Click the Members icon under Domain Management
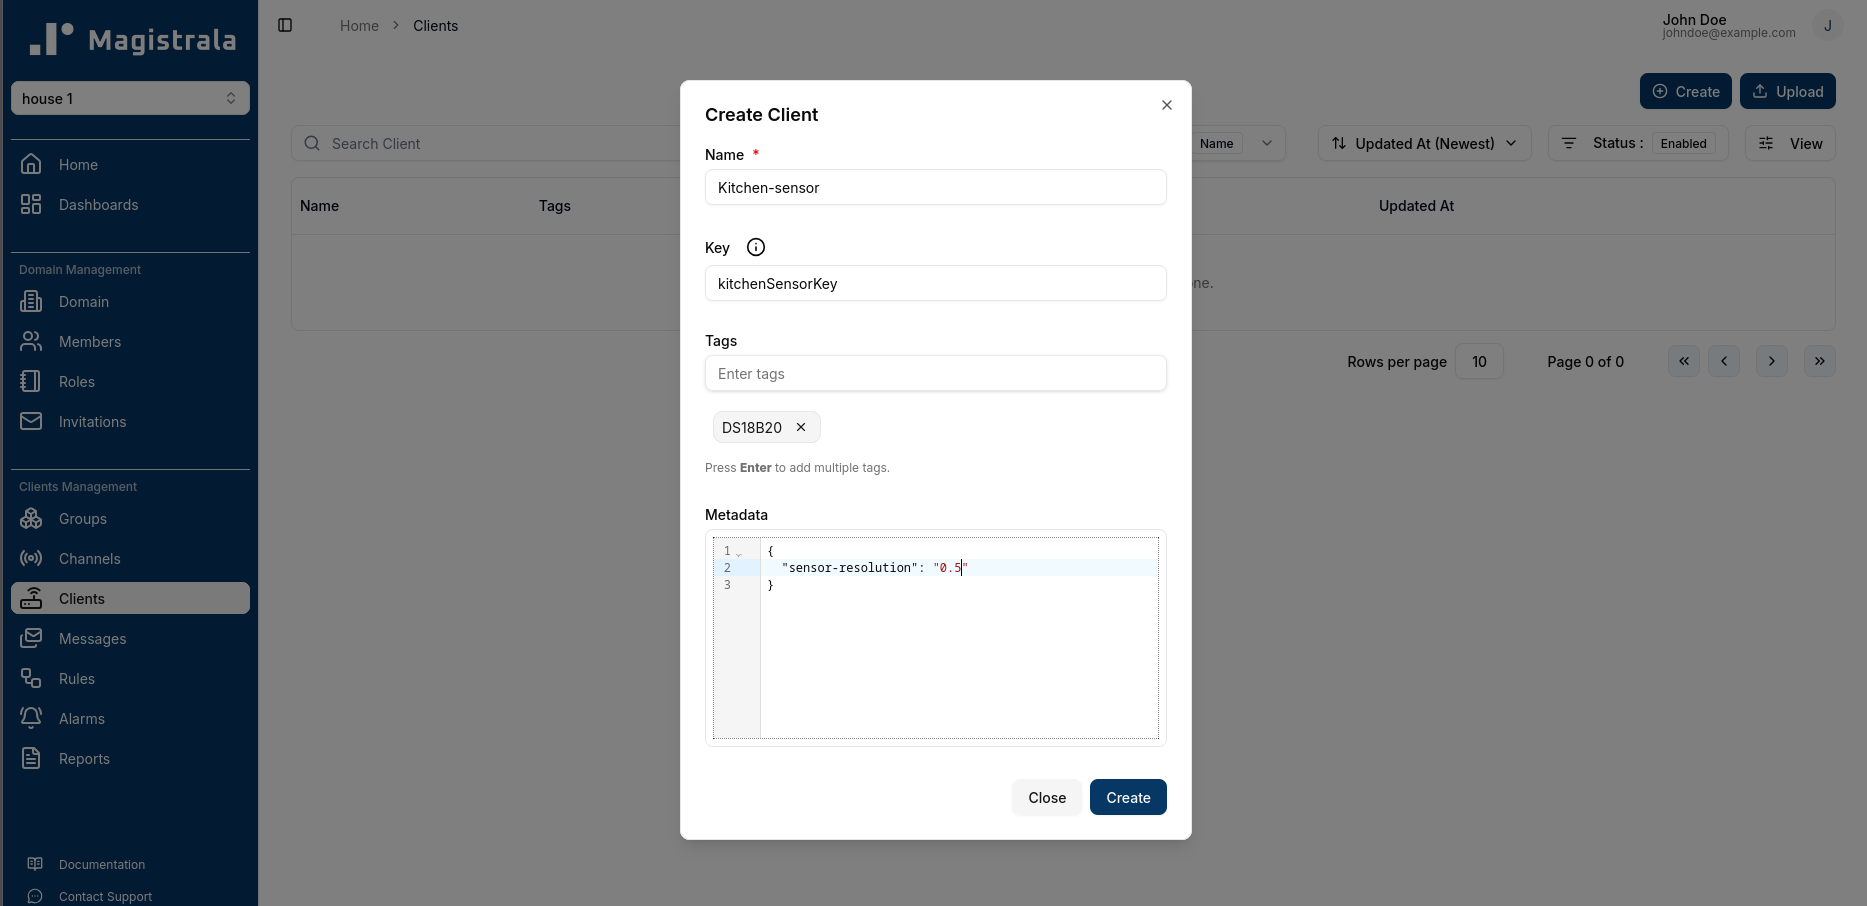The width and height of the screenshot is (1867, 906). pyautogui.click(x=32, y=341)
